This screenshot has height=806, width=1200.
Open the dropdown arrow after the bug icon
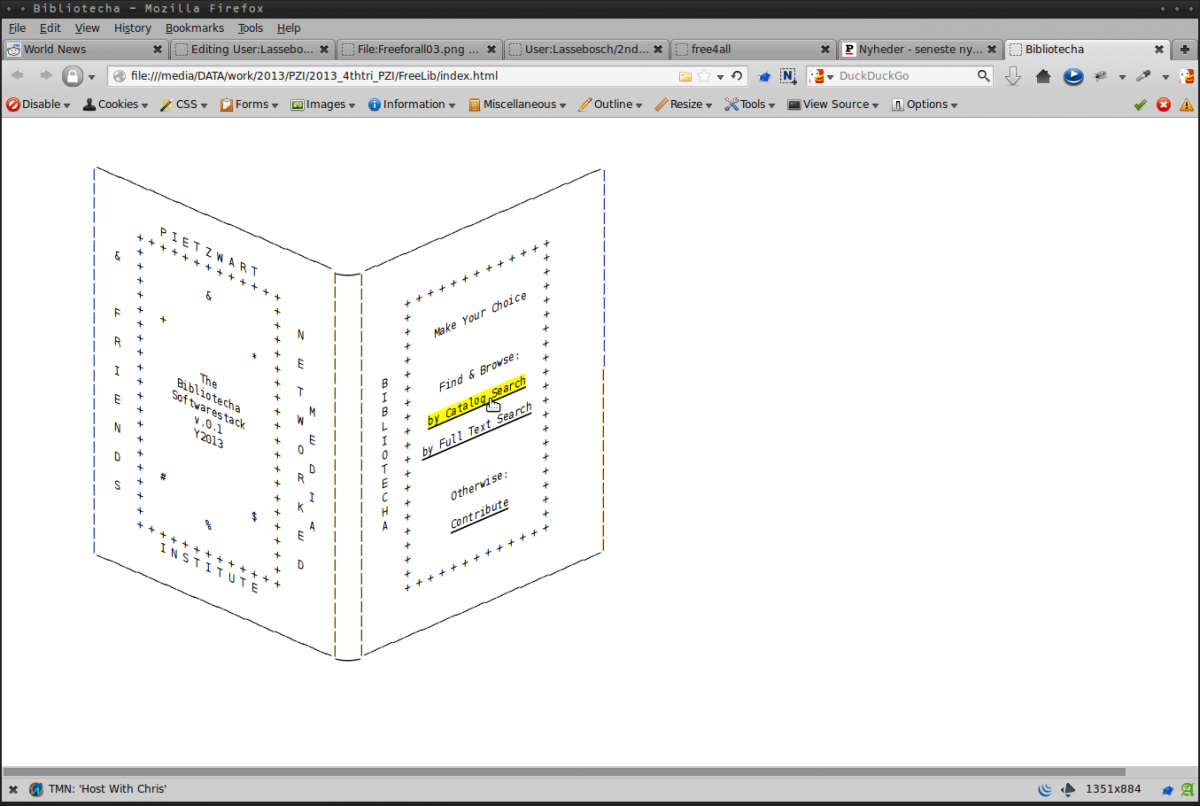coord(1122,77)
